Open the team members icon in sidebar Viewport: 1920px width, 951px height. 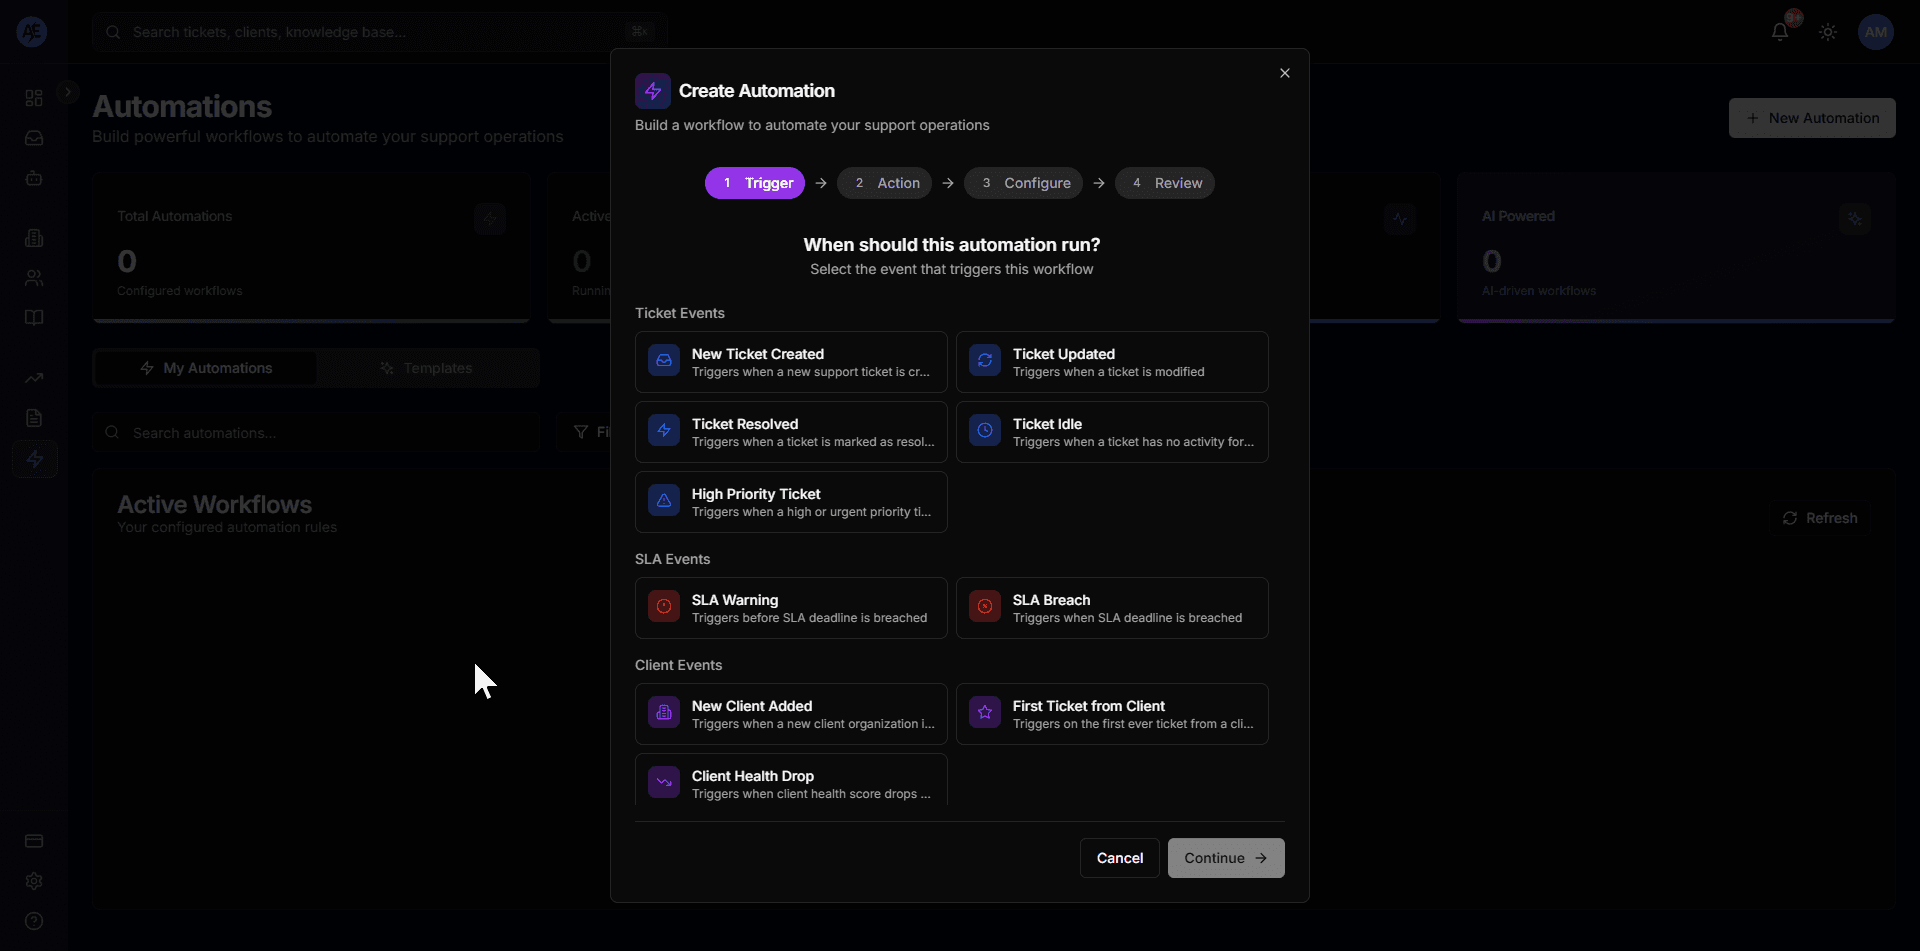34,278
